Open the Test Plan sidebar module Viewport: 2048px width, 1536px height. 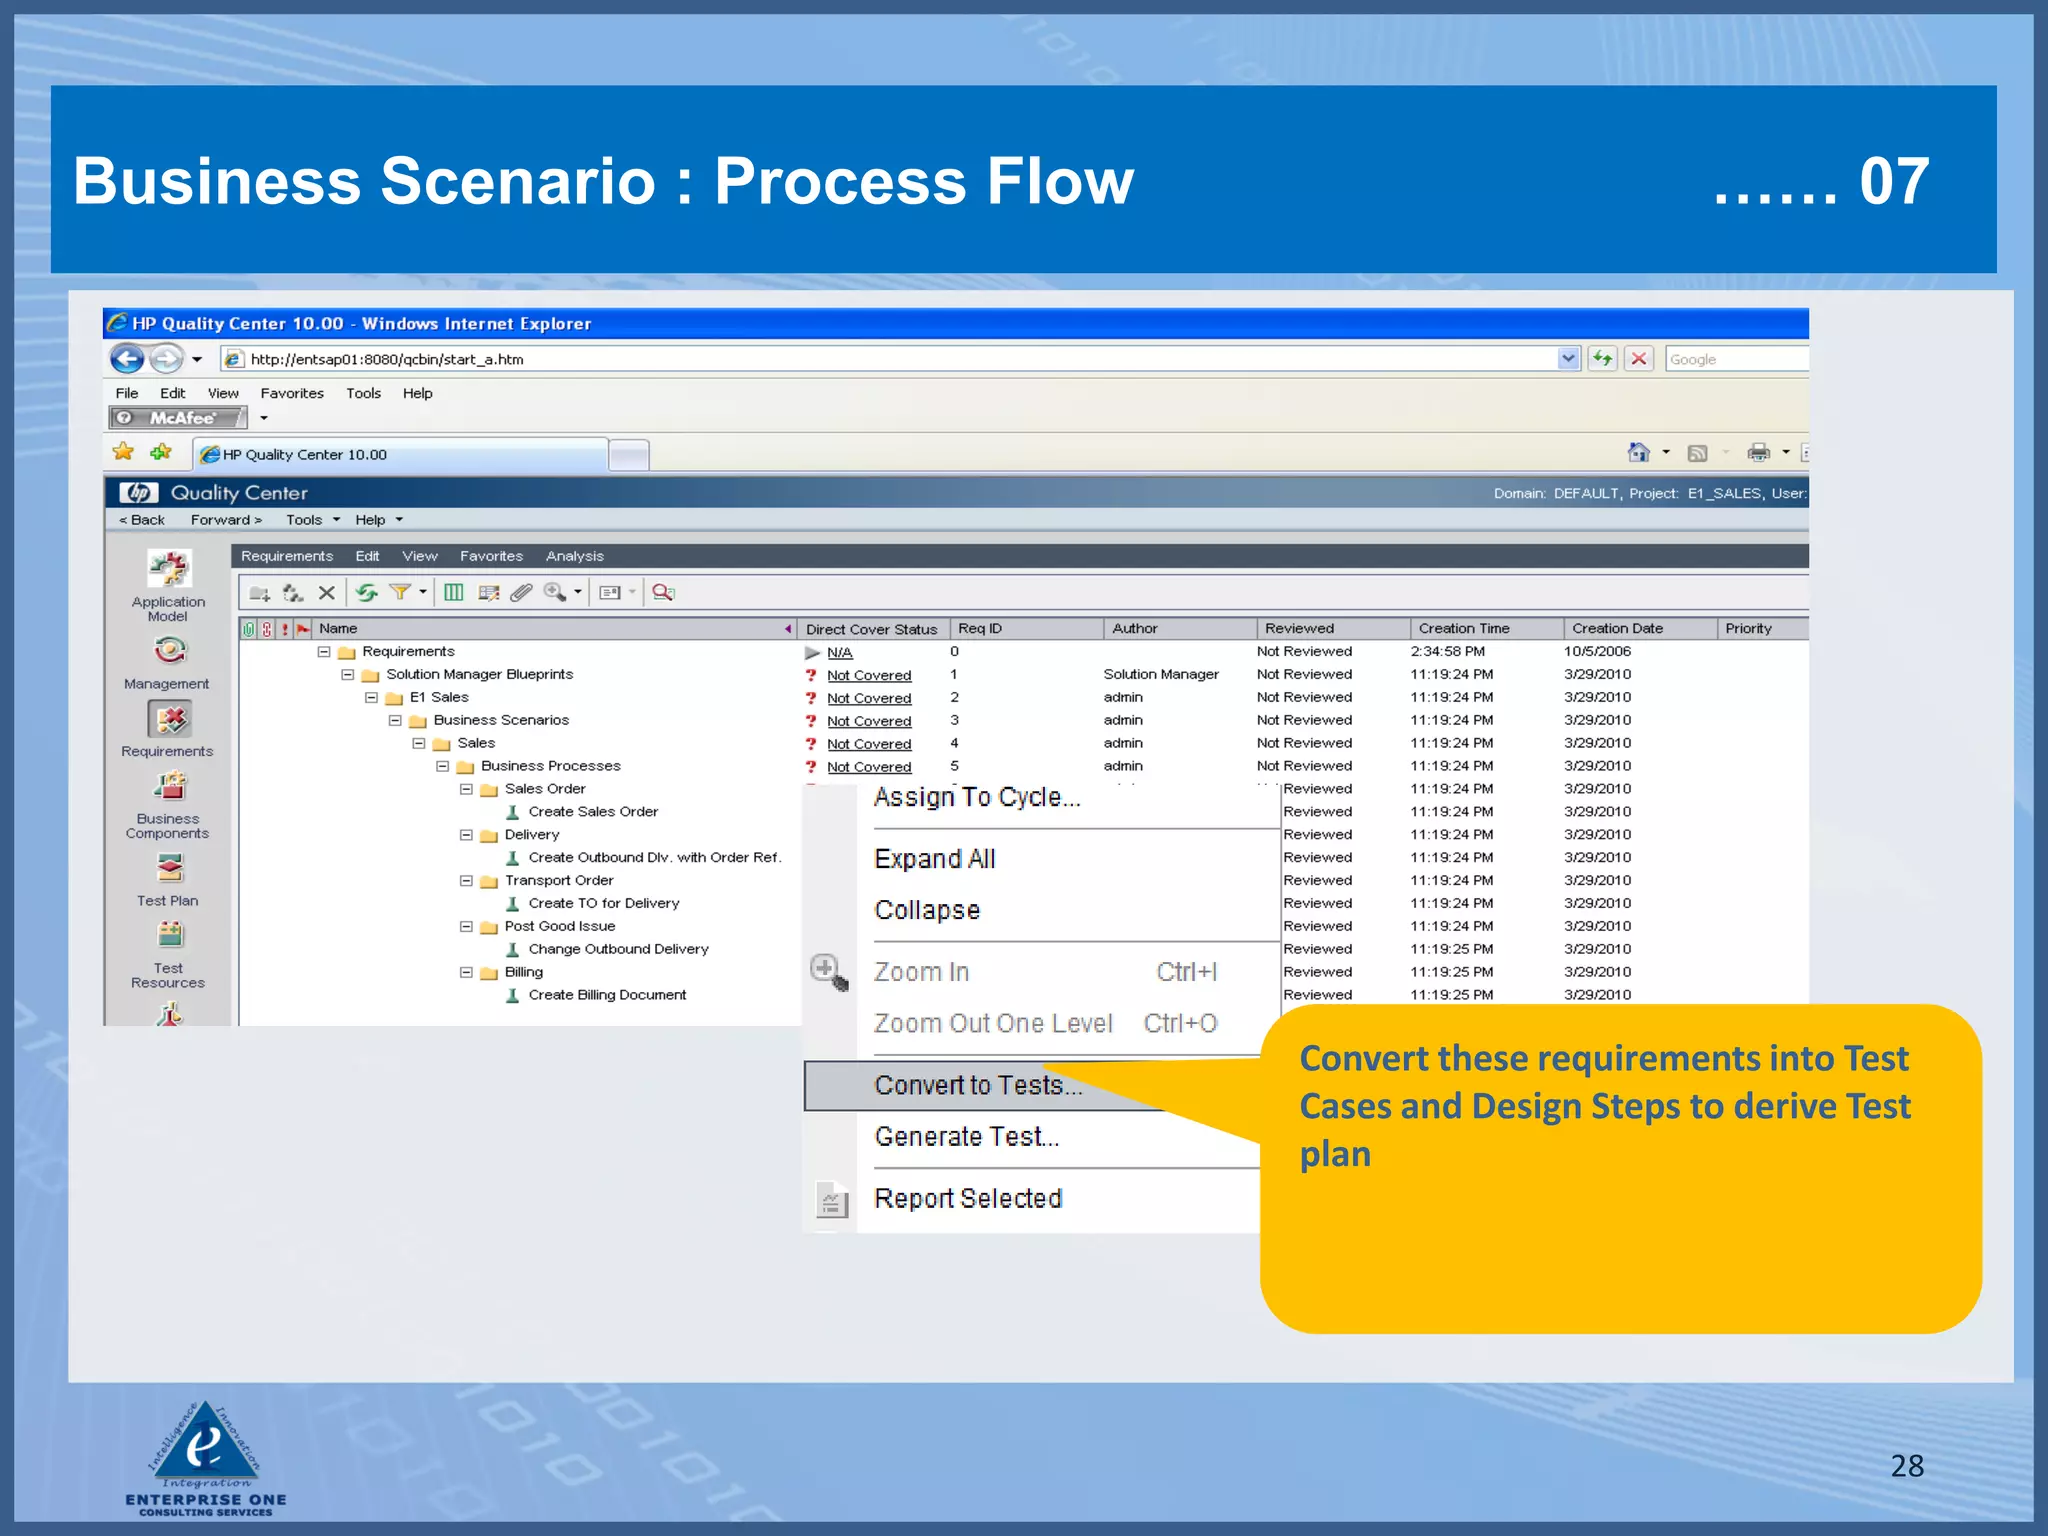168,879
